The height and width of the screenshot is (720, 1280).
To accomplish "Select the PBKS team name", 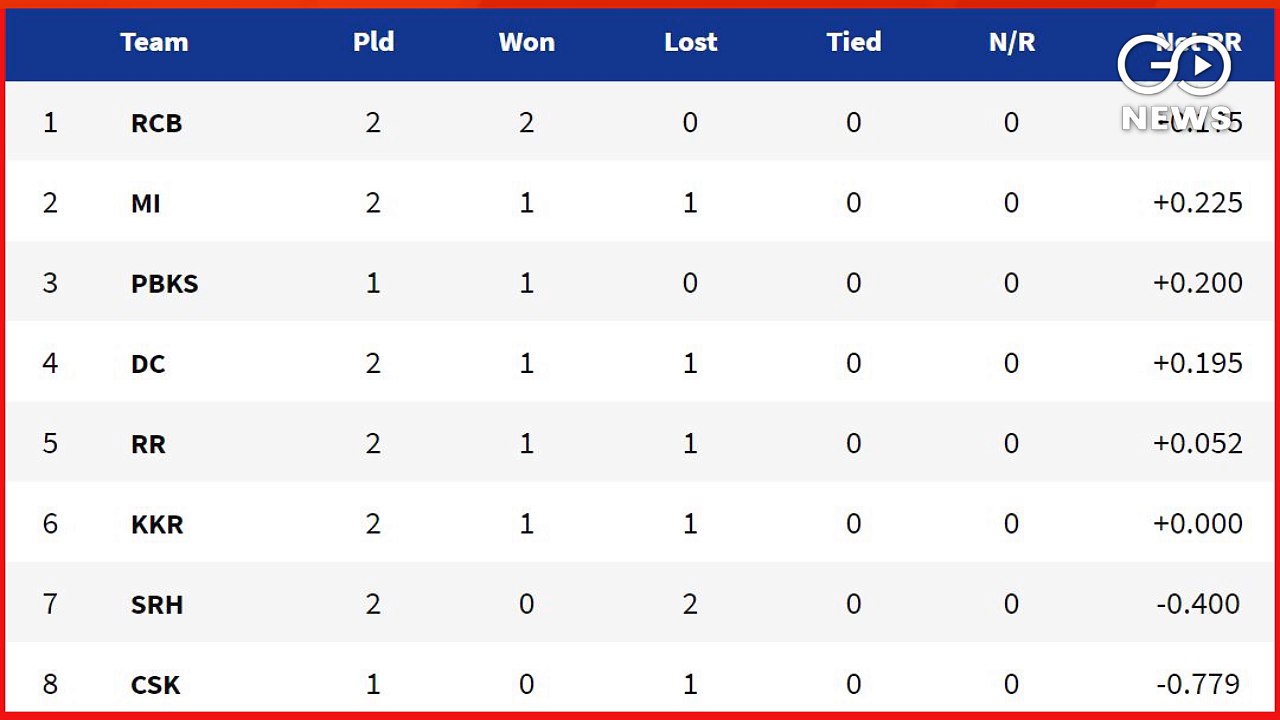I will click(165, 284).
